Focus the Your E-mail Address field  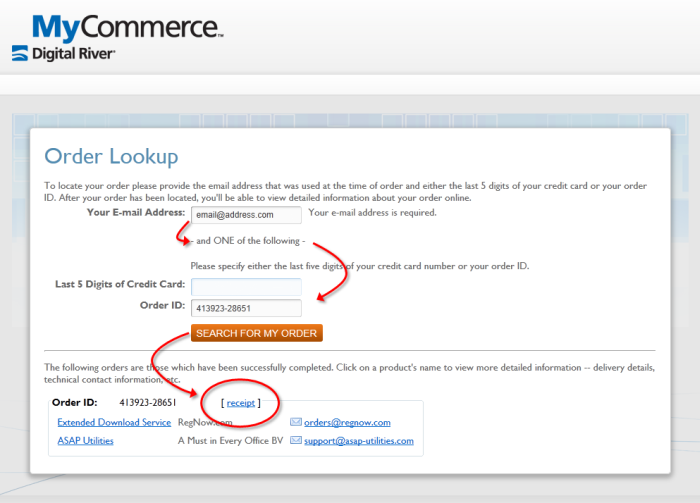246,215
